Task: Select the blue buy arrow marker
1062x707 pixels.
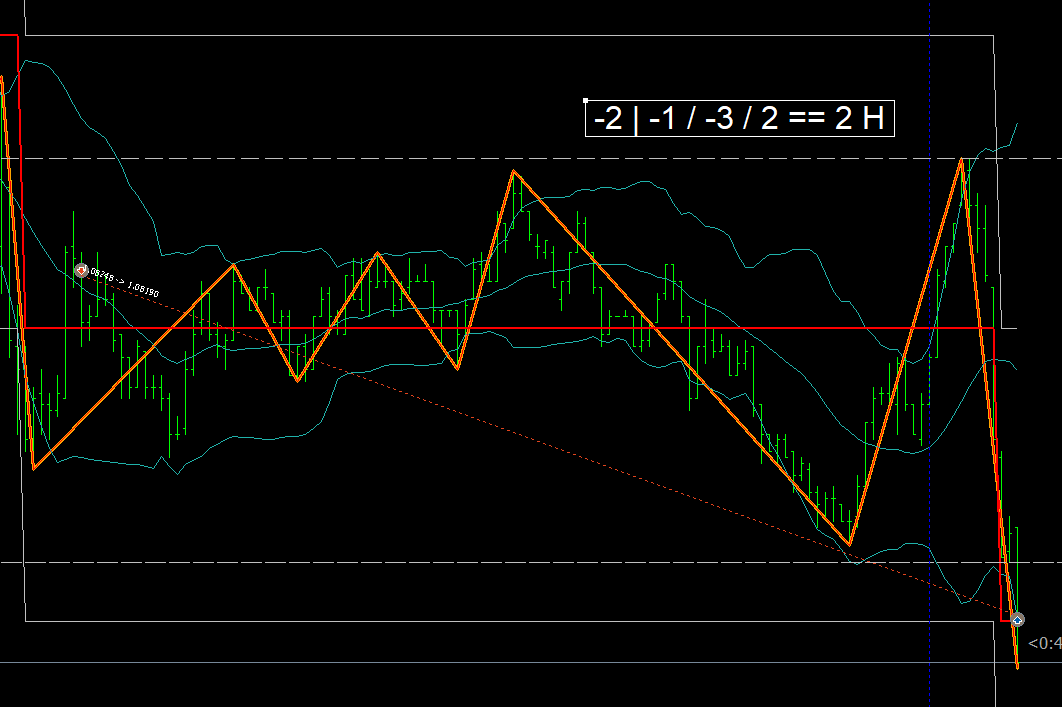Action: pyautogui.click(x=1017, y=620)
